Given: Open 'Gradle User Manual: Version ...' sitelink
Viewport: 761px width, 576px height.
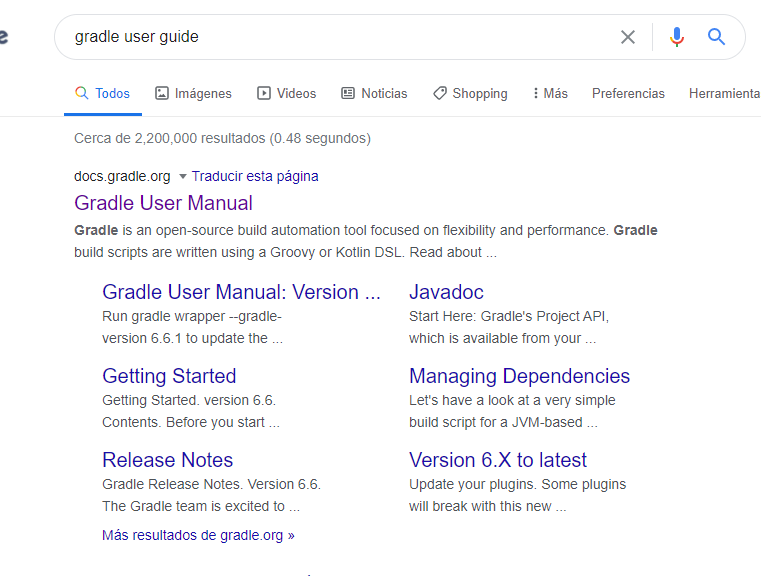Looking at the screenshot, I should click(241, 292).
